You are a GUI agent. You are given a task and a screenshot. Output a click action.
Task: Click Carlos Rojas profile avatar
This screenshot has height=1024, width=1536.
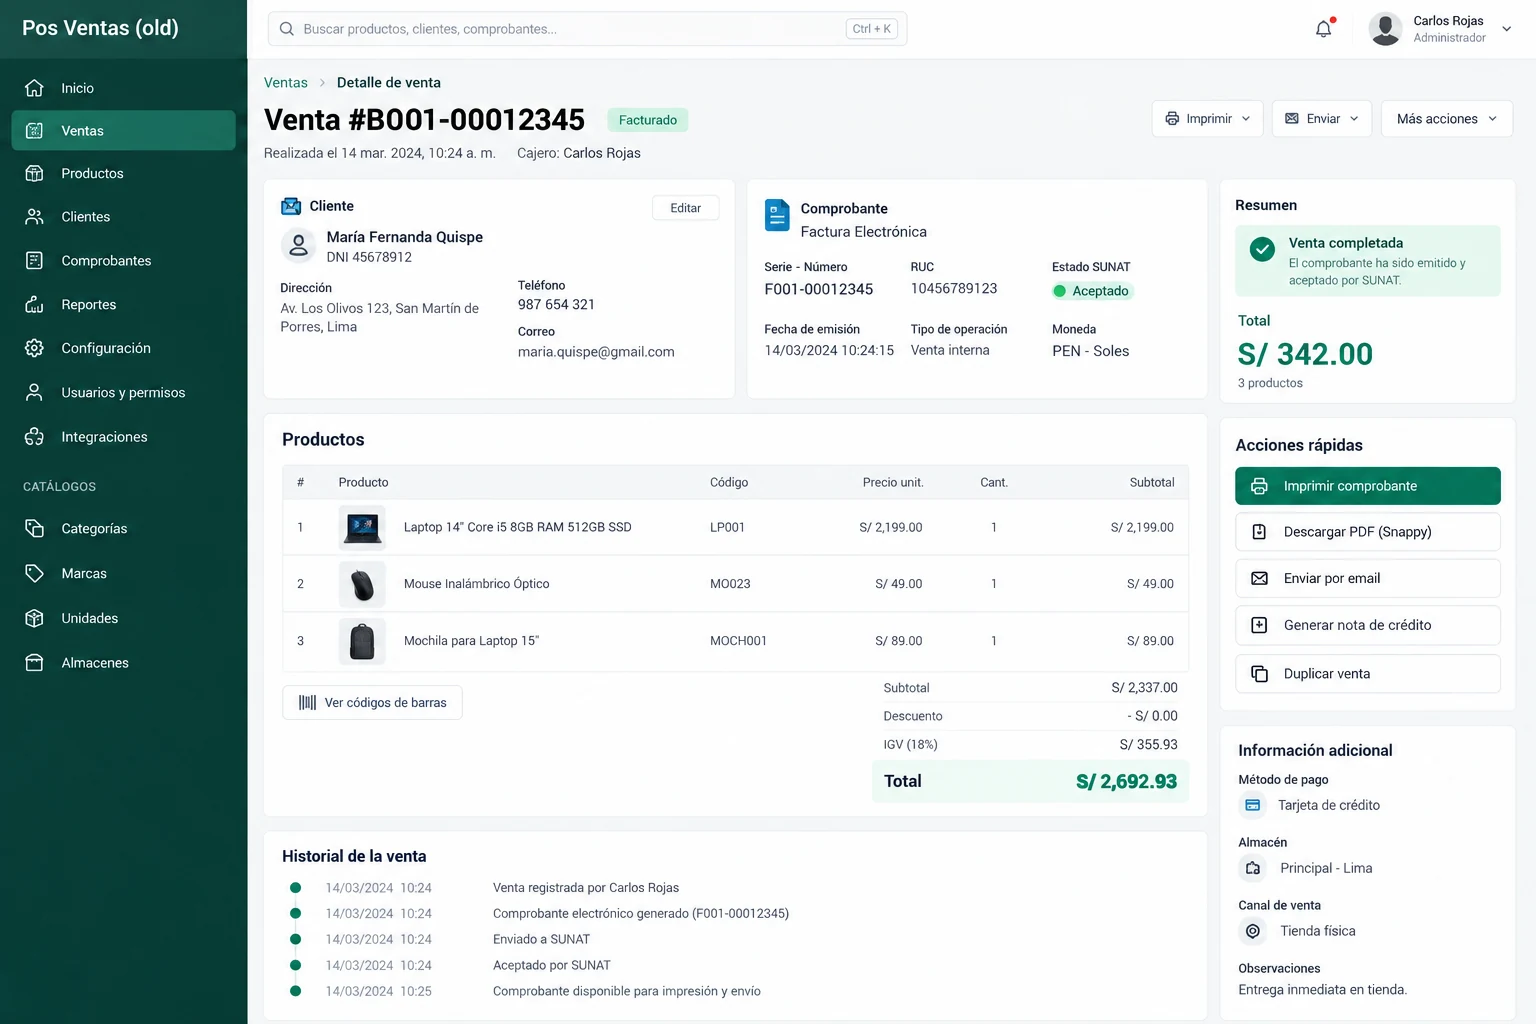pyautogui.click(x=1385, y=29)
